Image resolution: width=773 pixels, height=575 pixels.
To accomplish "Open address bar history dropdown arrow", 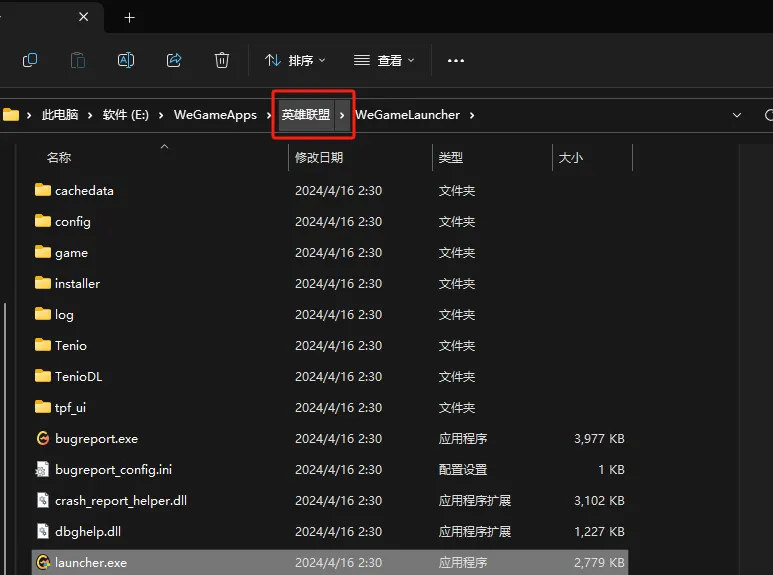I will [737, 115].
